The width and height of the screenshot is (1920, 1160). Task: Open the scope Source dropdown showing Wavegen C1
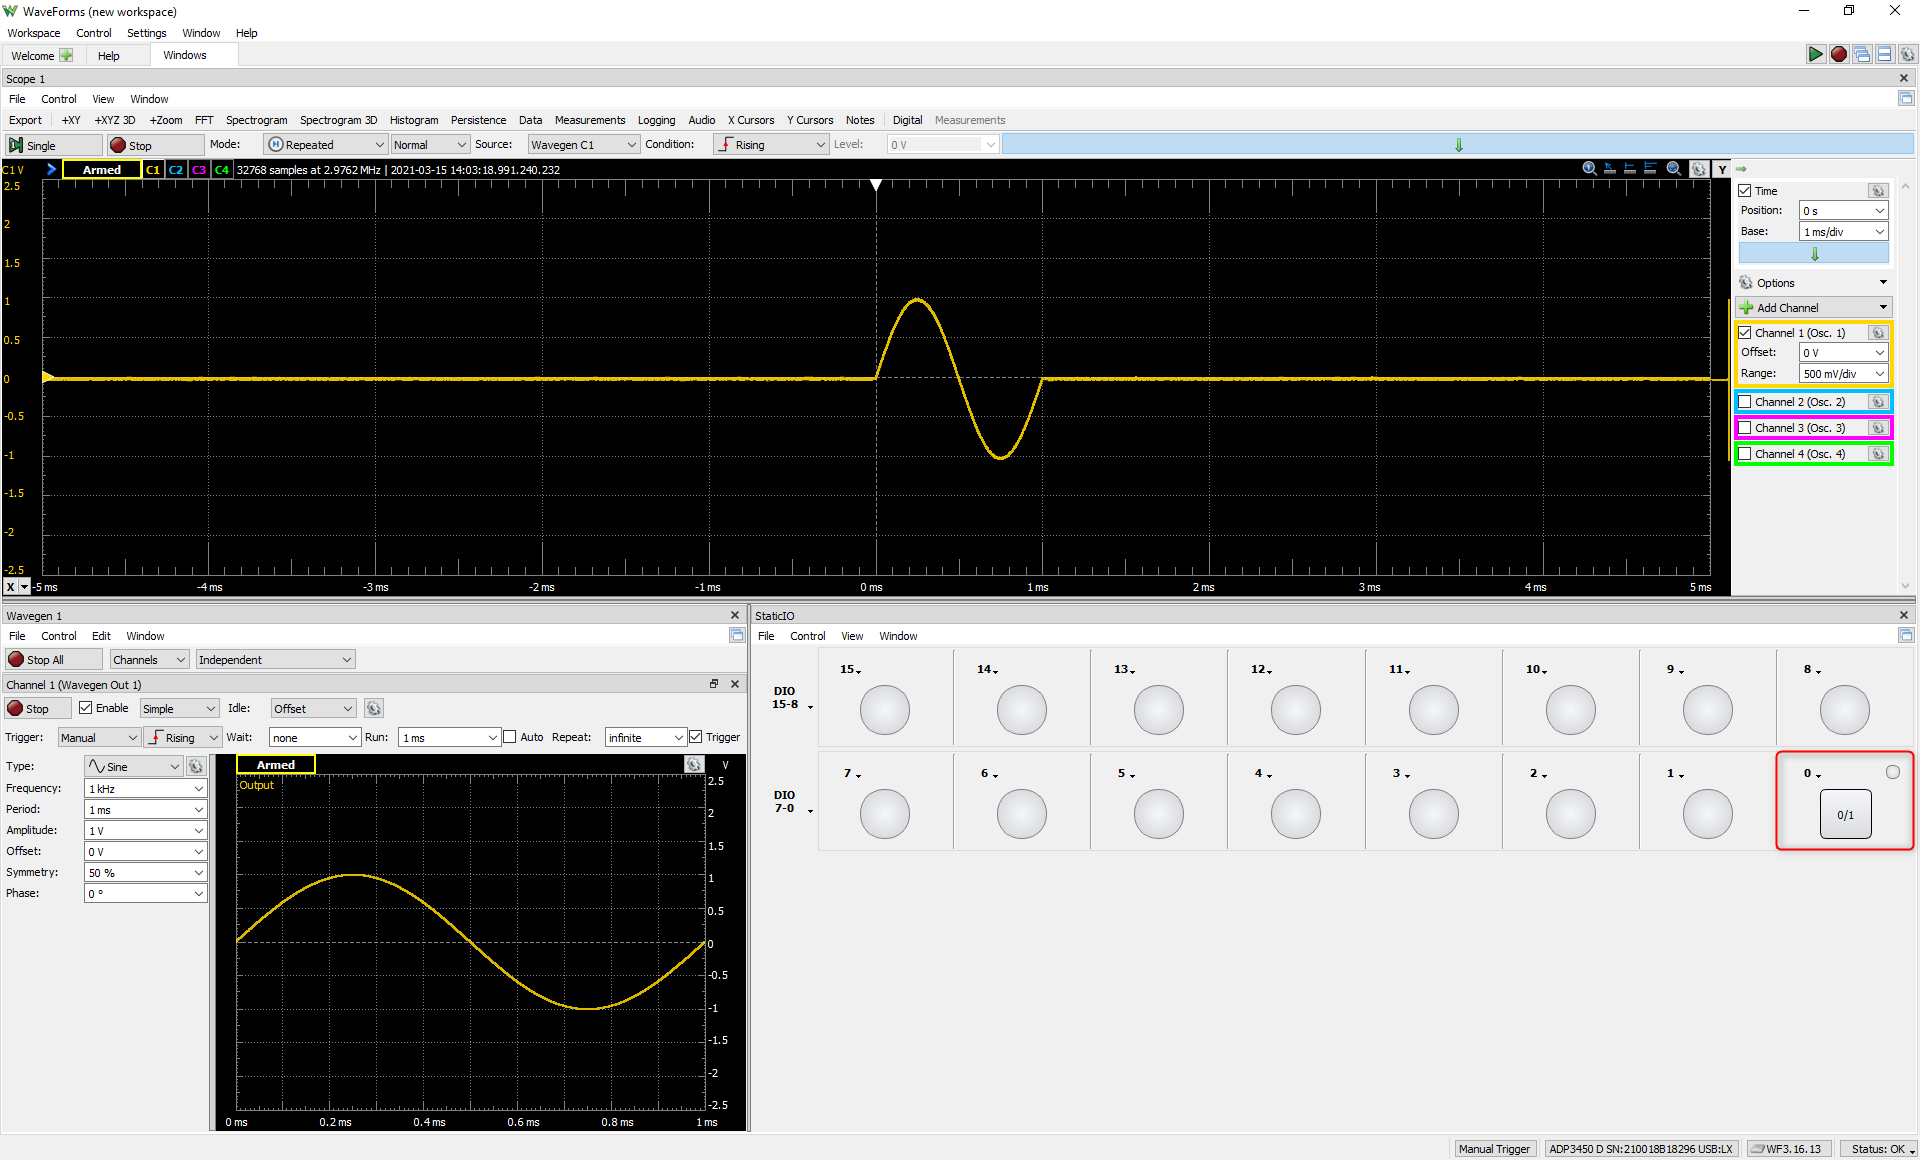[583, 145]
